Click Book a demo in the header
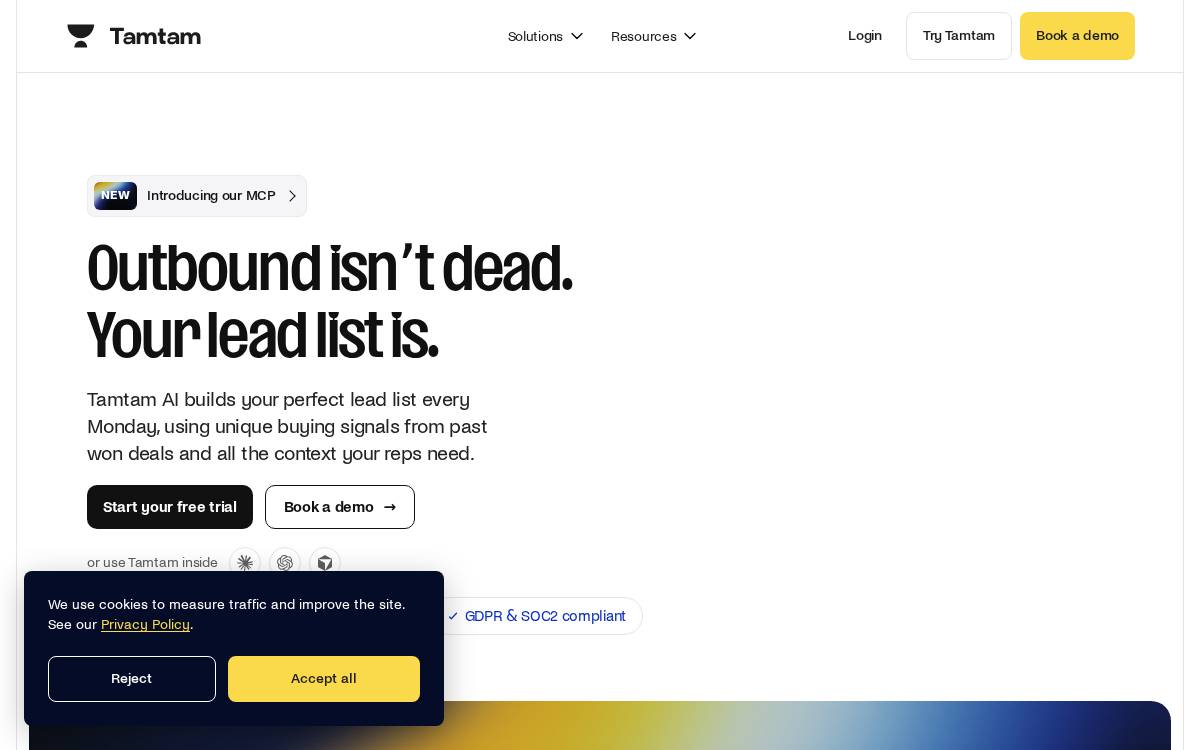Viewport: 1200px width, 750px height. (1077, 36)
